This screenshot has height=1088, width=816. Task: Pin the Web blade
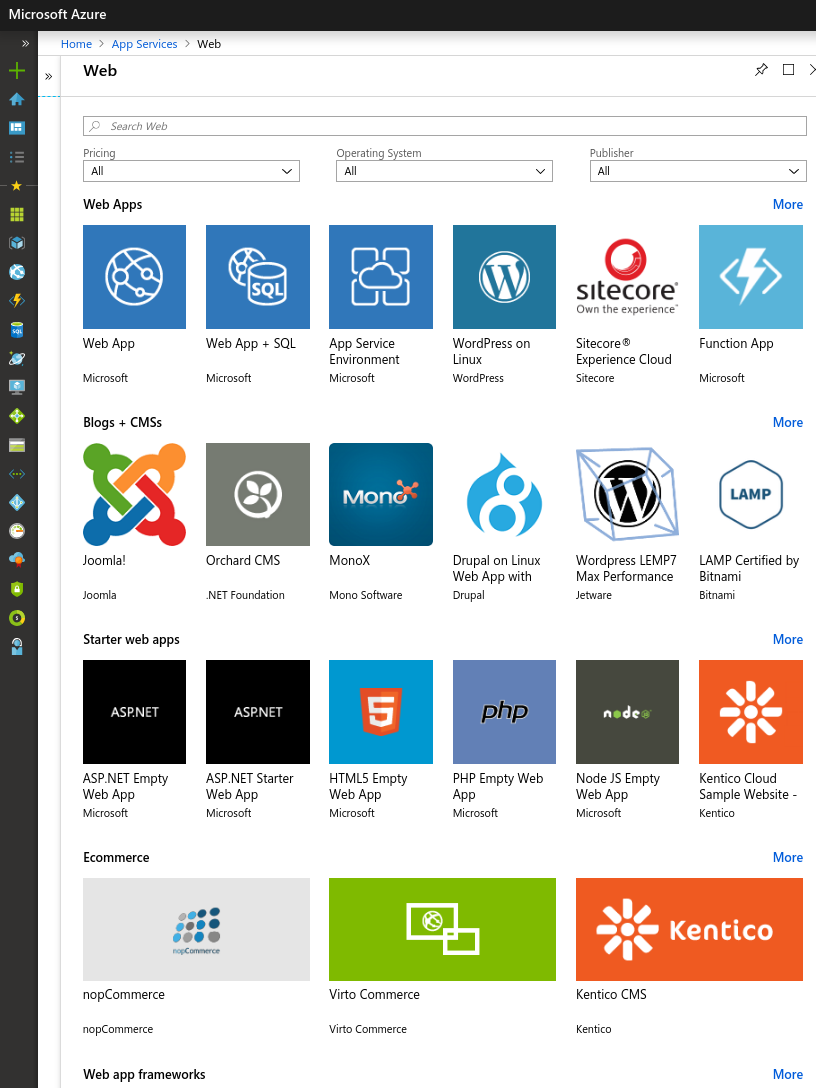[x=761, y=69]
